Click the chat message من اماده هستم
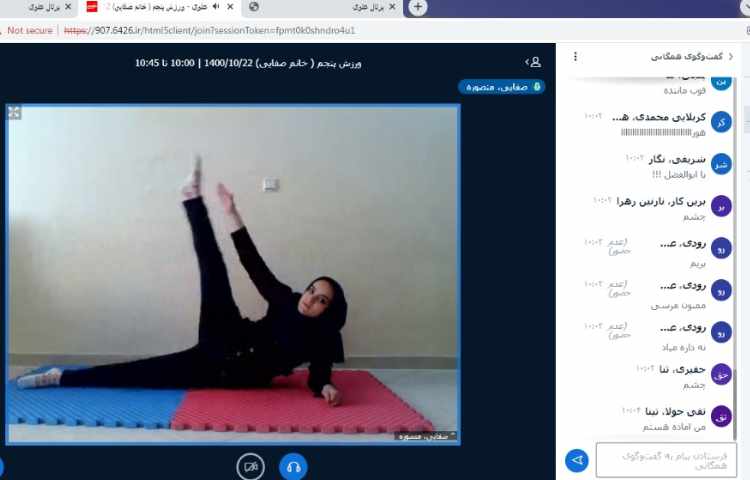Image resolution: width=750 pixels, height=480 pixels. tap(674, 427)
